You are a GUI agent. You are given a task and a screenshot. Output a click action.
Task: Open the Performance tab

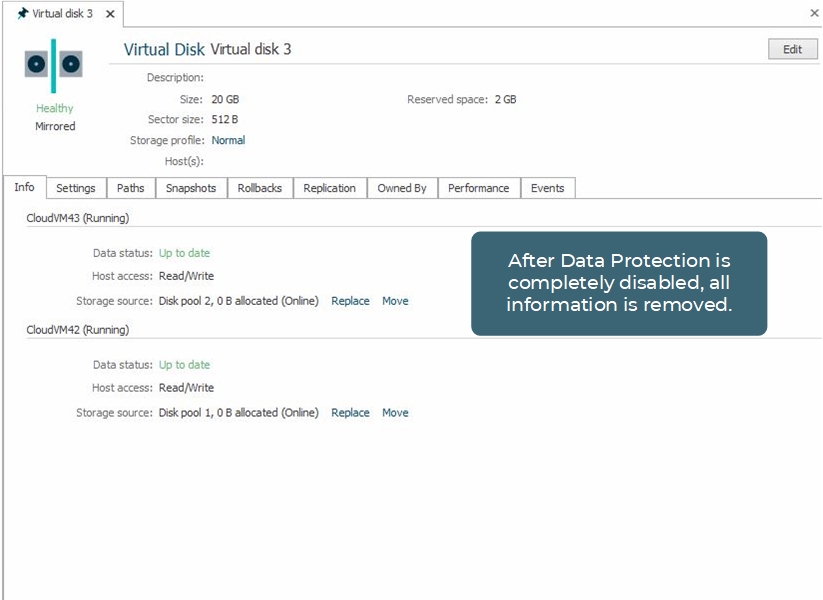(x=478, y=188)
